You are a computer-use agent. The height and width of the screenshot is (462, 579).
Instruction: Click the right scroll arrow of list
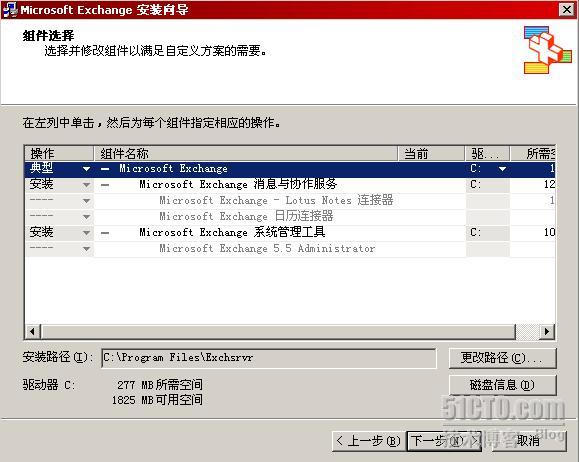pyautogui.click(x=547, y=332)
